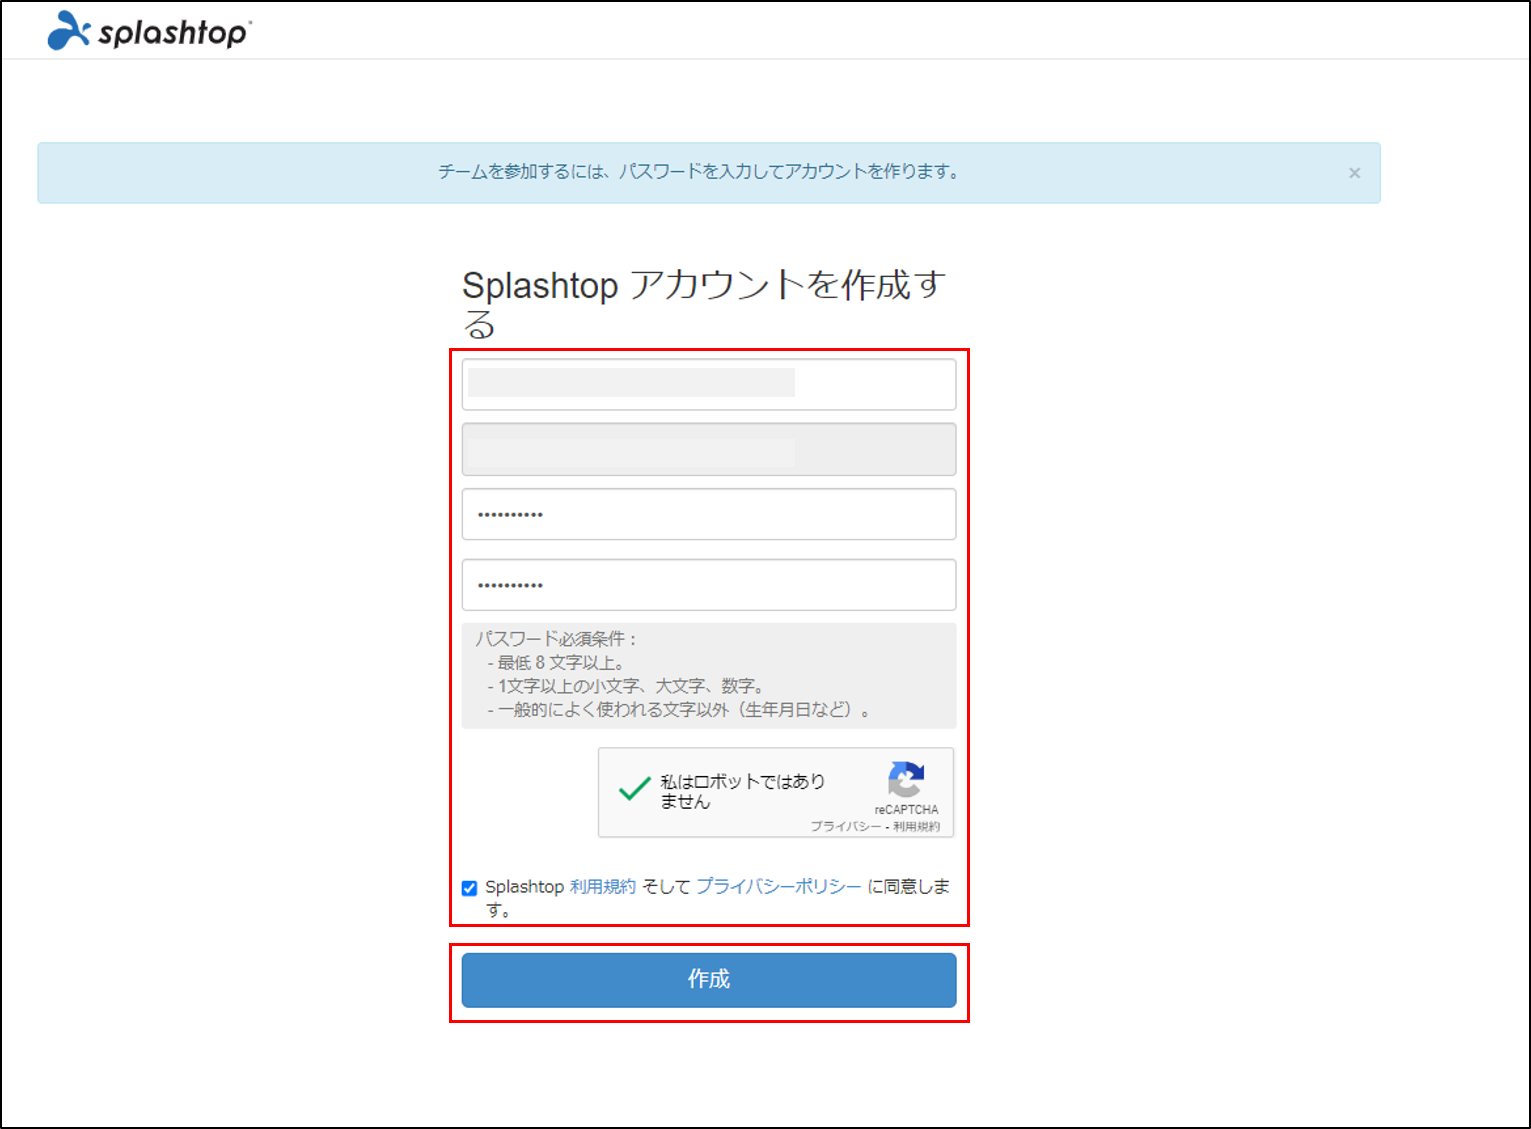This screenshot has height=1129, width=1531.
Task: Open the Splashtop 利用規約 link
Action: click(603, 886)
